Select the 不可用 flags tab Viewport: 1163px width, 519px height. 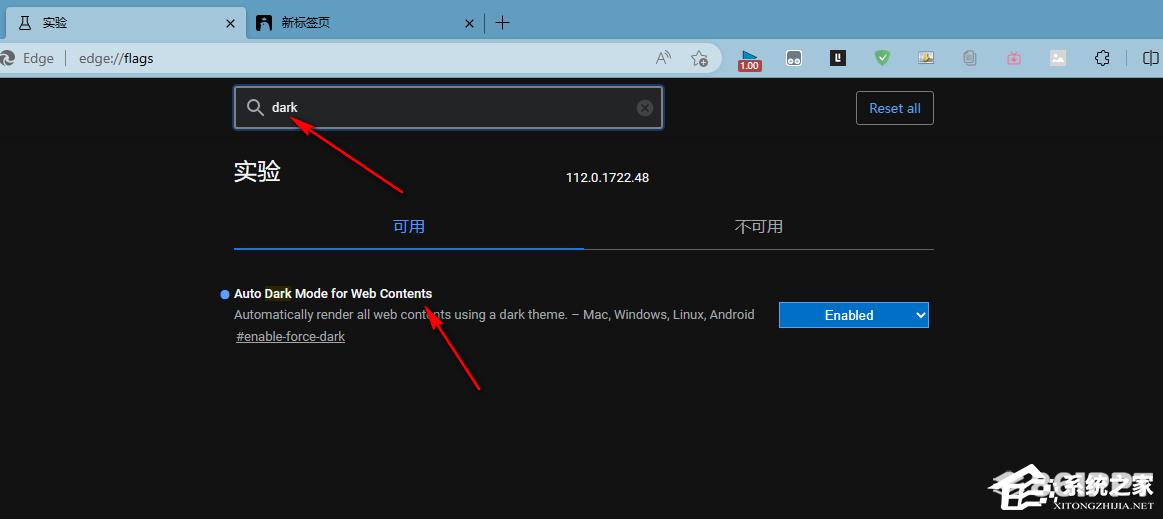[x=759, y=227]
